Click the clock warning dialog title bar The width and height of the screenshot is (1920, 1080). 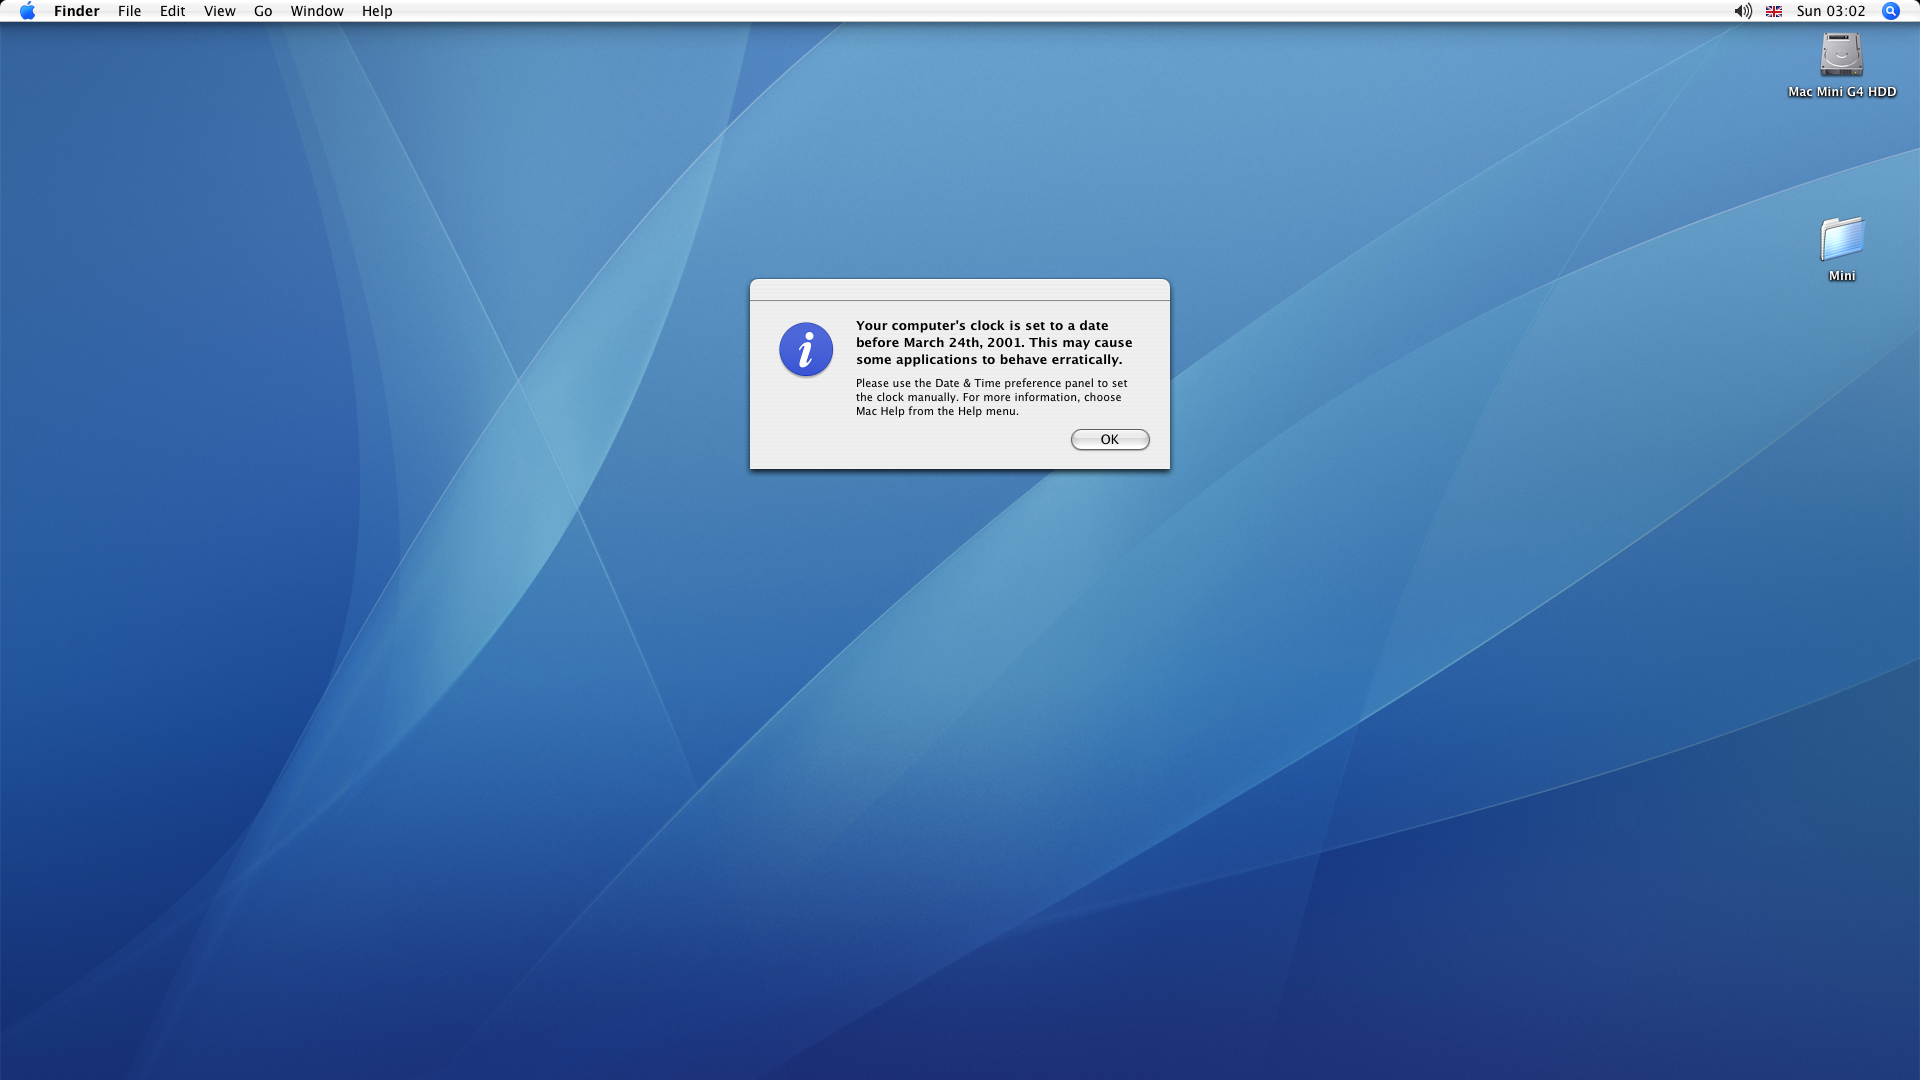[x=959, y=290]
